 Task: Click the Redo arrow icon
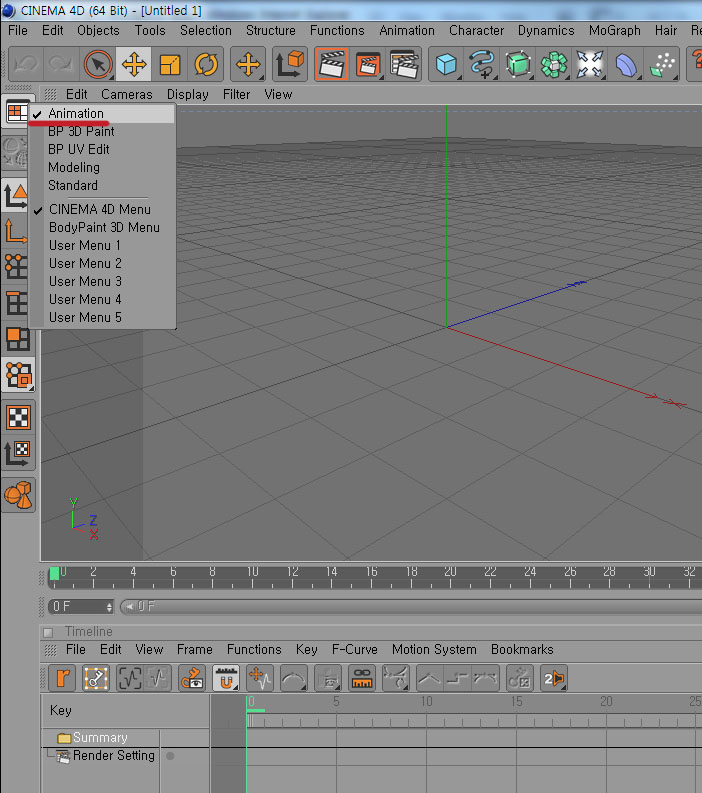pos(61,64)
